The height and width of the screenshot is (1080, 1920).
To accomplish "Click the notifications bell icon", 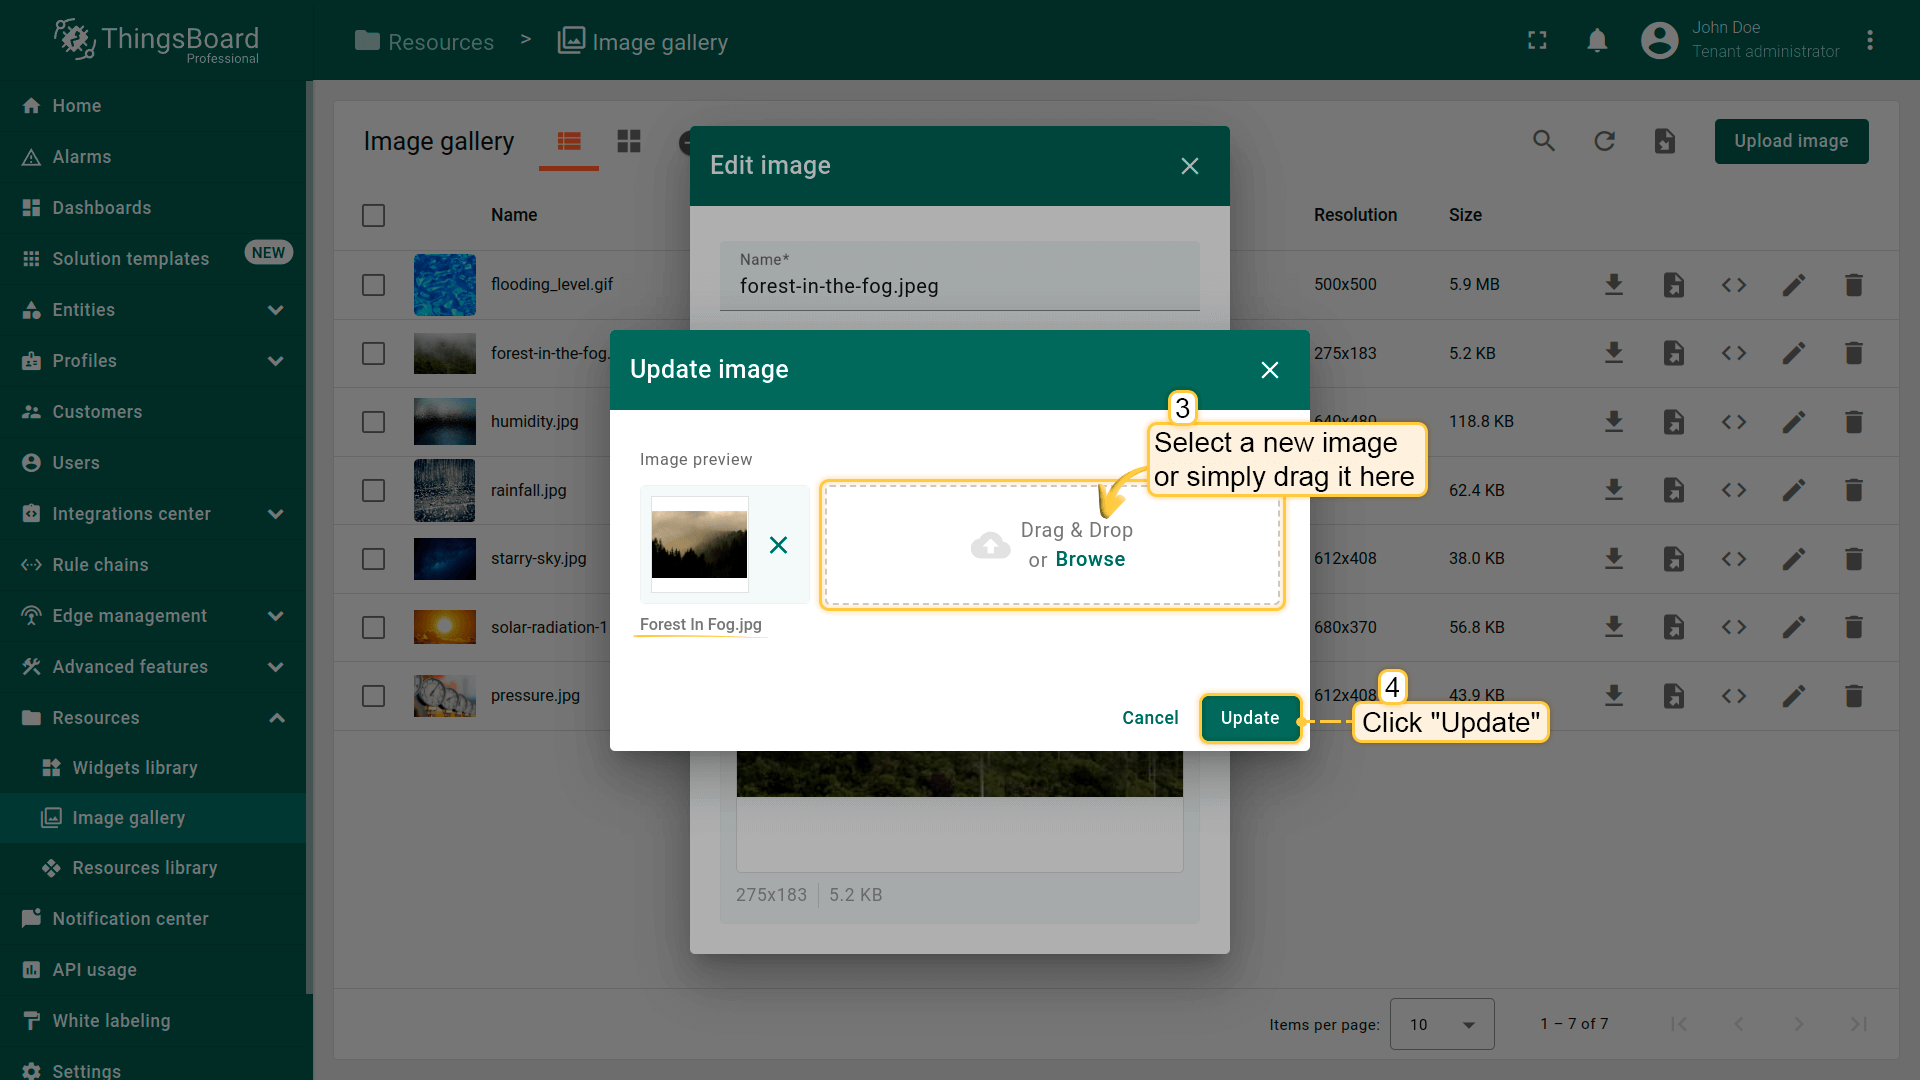I will (x=1597, y=41).
